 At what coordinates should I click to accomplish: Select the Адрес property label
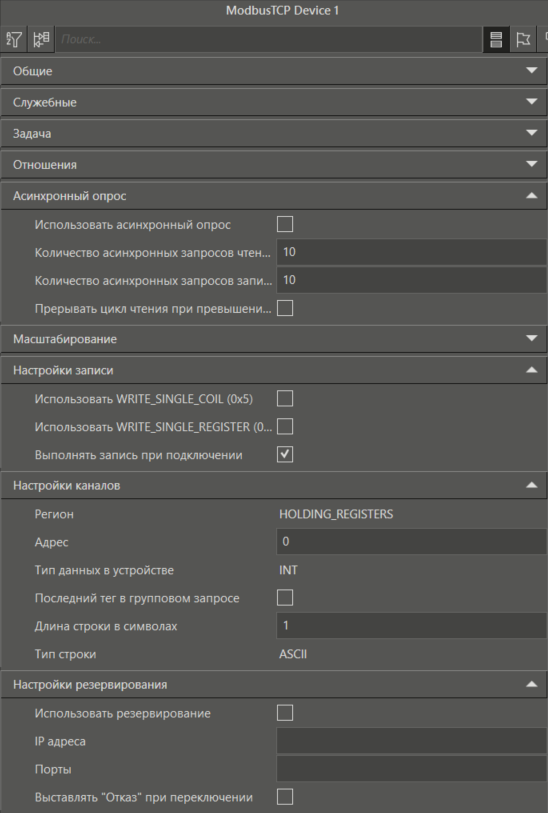point(51,542)
